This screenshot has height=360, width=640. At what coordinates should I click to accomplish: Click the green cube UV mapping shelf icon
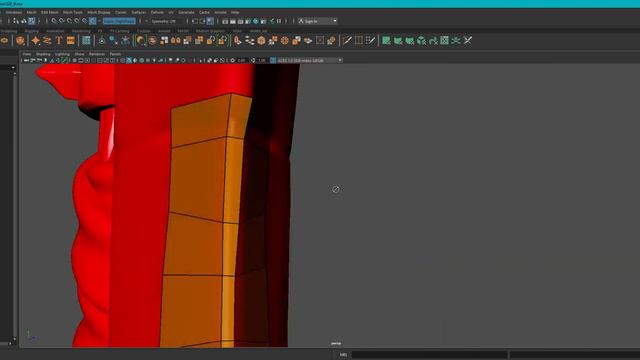coord(421,40)
